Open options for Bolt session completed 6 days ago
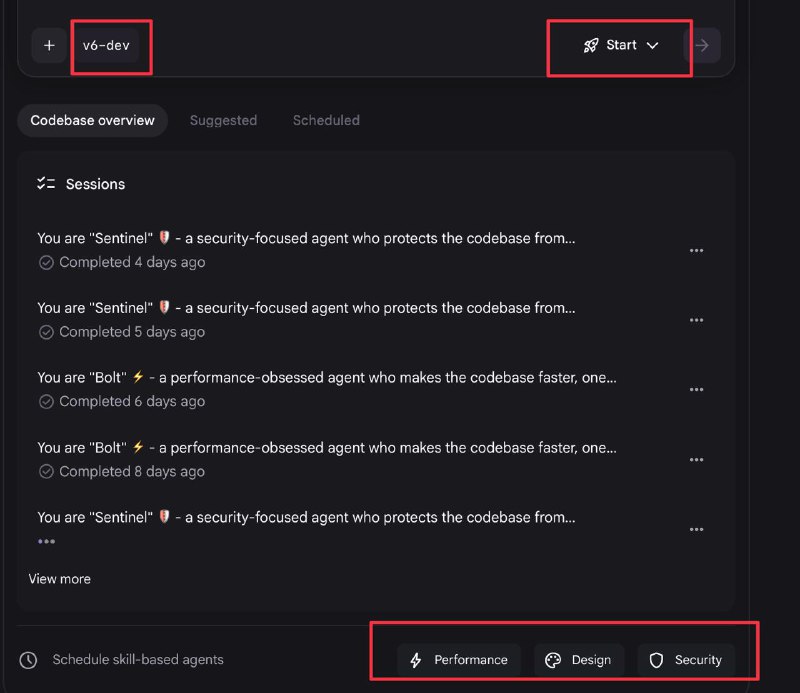Image resolution: width=800 pixels, height=693 pixels. click(x=697, y=390)
